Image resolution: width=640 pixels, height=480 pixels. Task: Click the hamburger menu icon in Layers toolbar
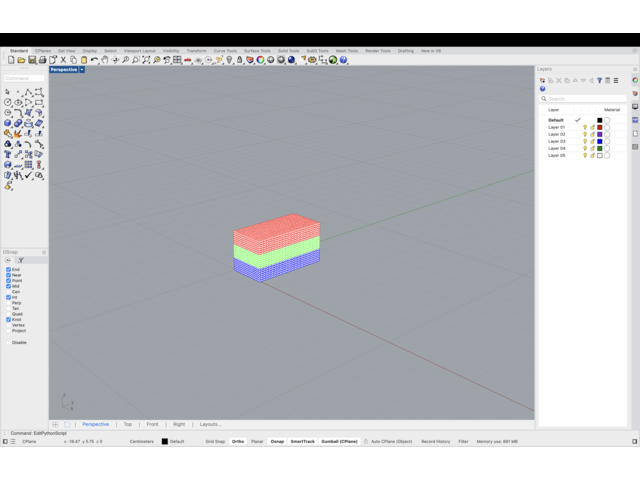pyautogui.click(x=616, y=81)
